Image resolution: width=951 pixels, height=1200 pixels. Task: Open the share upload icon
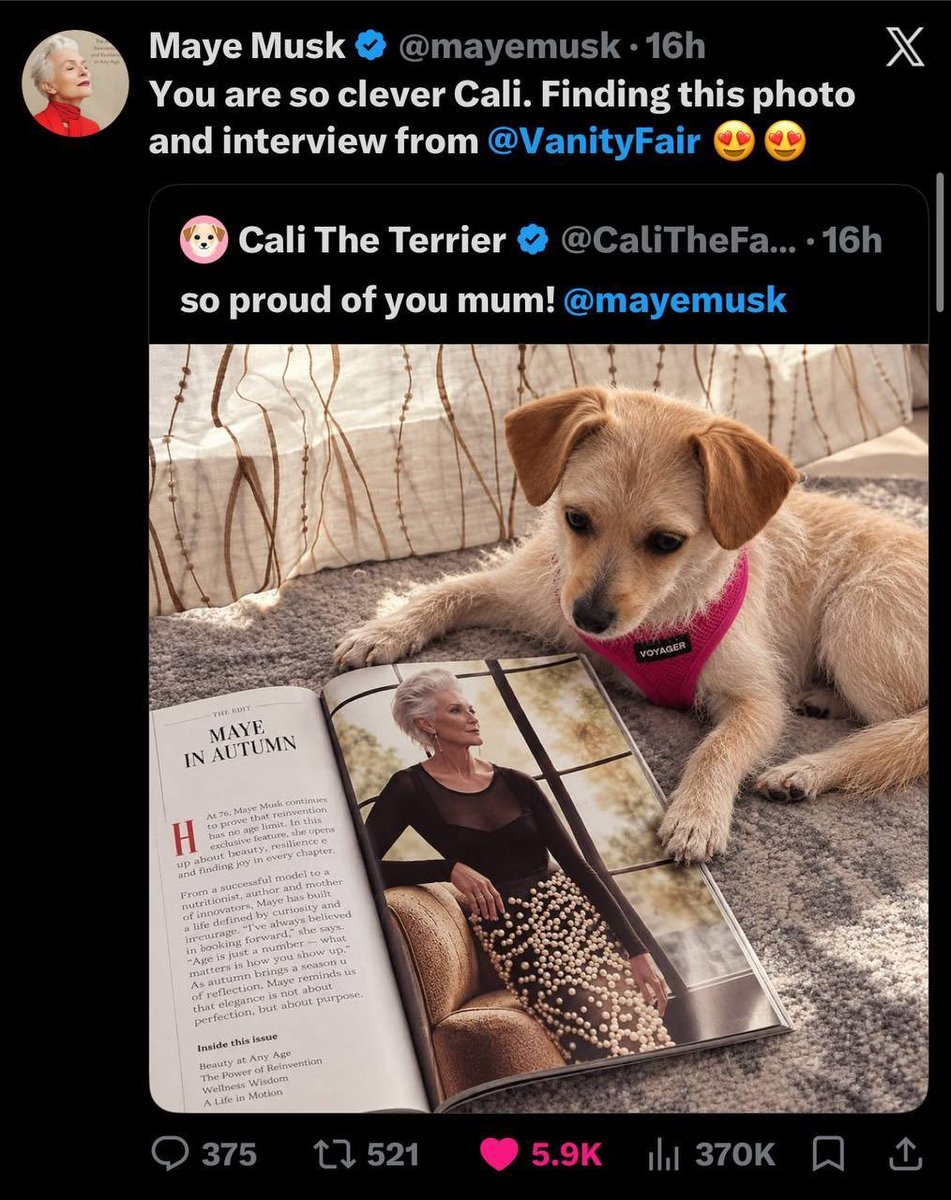click(x=905, y=1154)
